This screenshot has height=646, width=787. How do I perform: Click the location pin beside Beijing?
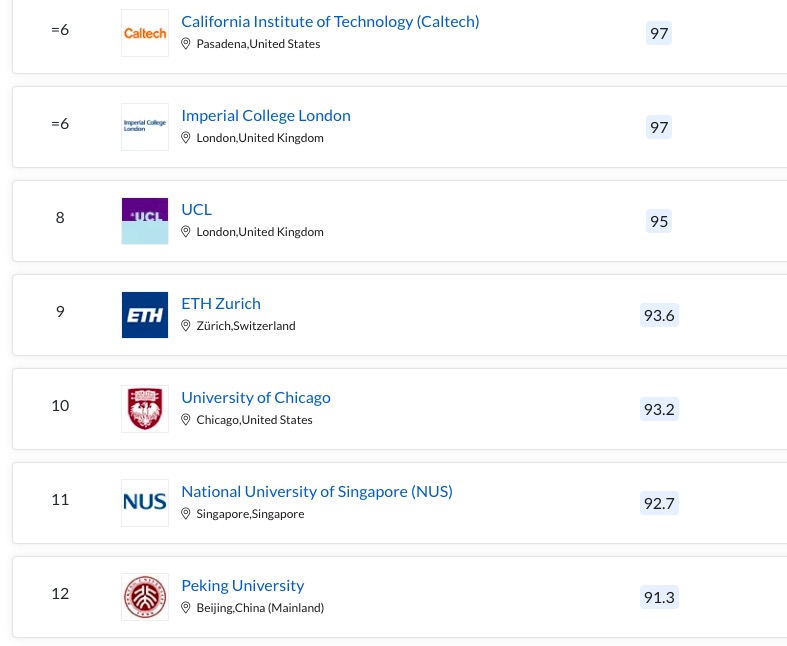tap(186, 608)
